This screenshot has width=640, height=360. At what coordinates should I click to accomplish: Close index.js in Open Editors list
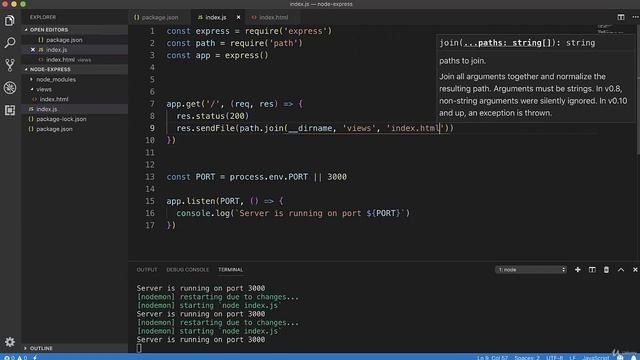pos(33,49)
